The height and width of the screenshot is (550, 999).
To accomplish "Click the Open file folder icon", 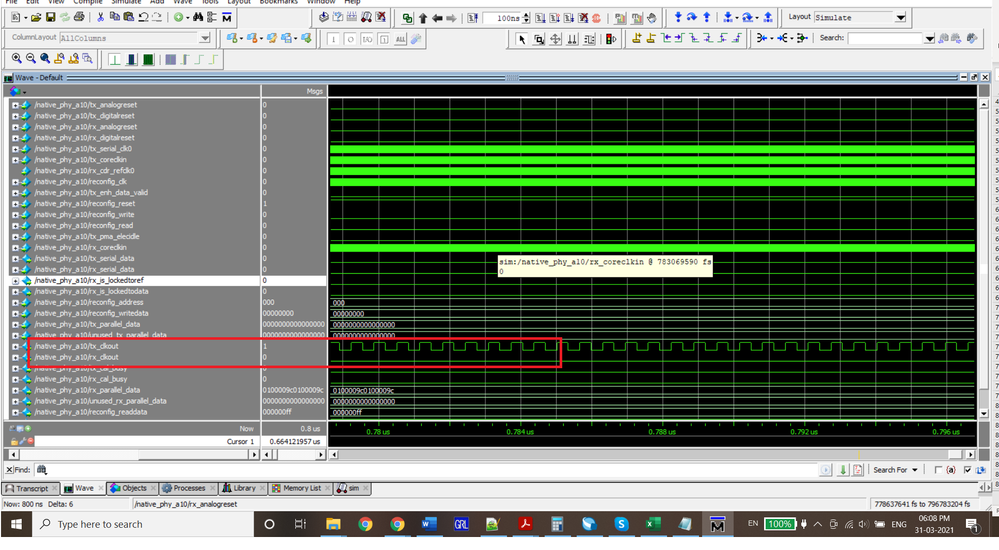I will [36, 18].
